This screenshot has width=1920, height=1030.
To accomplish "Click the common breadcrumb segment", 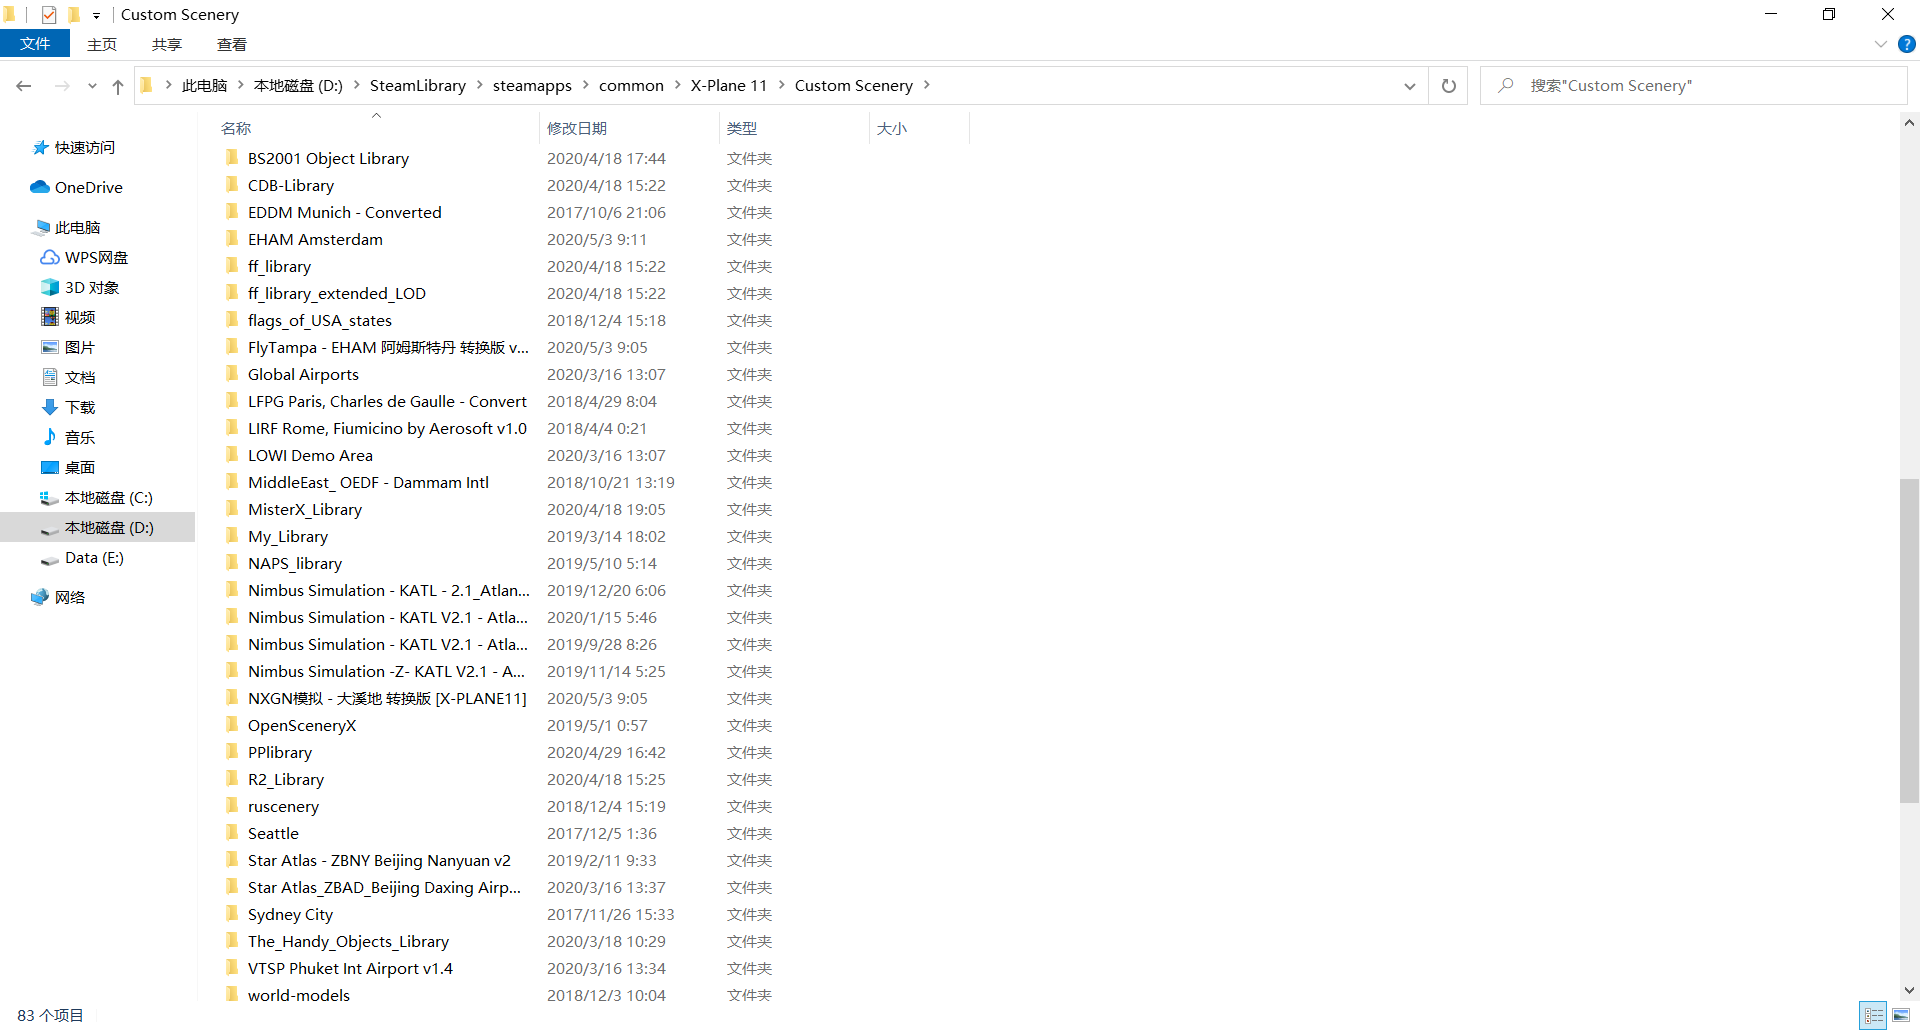I will (x=631, y=86).
